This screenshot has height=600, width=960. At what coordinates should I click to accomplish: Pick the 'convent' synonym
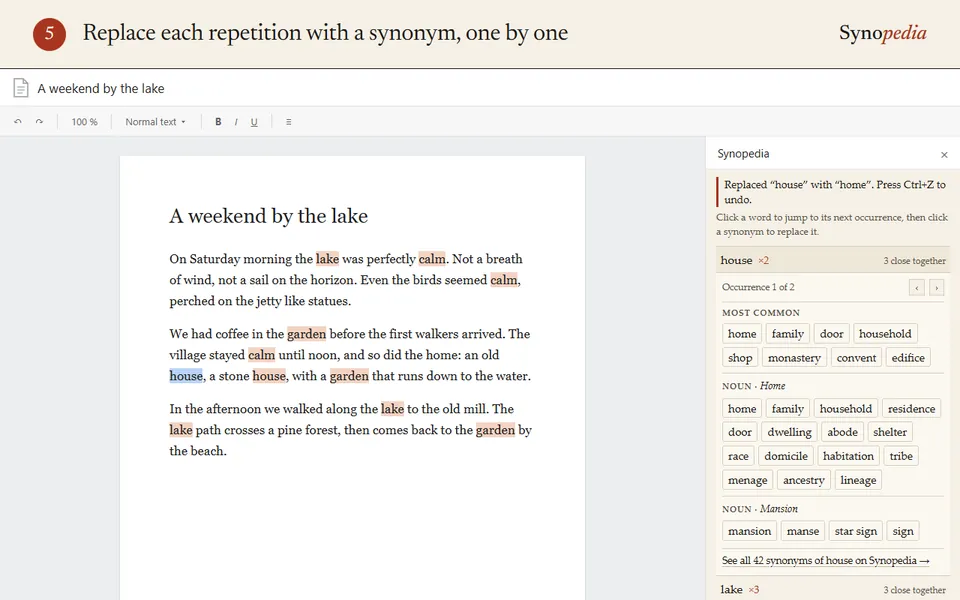(x=856, y=358)
